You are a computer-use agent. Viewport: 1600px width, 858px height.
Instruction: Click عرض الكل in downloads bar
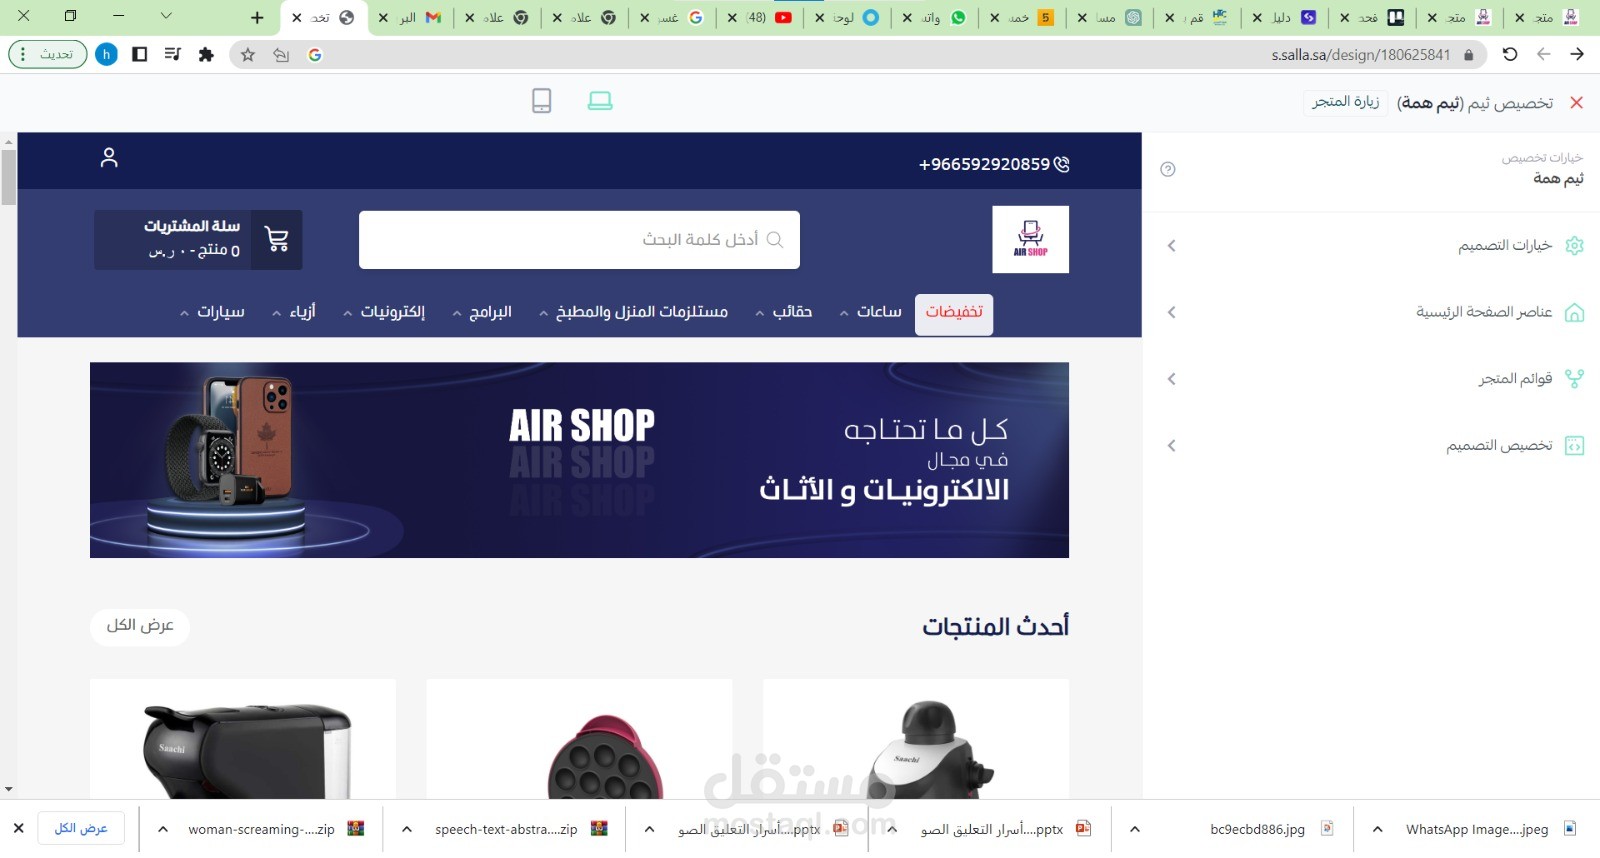click(81, 828)
